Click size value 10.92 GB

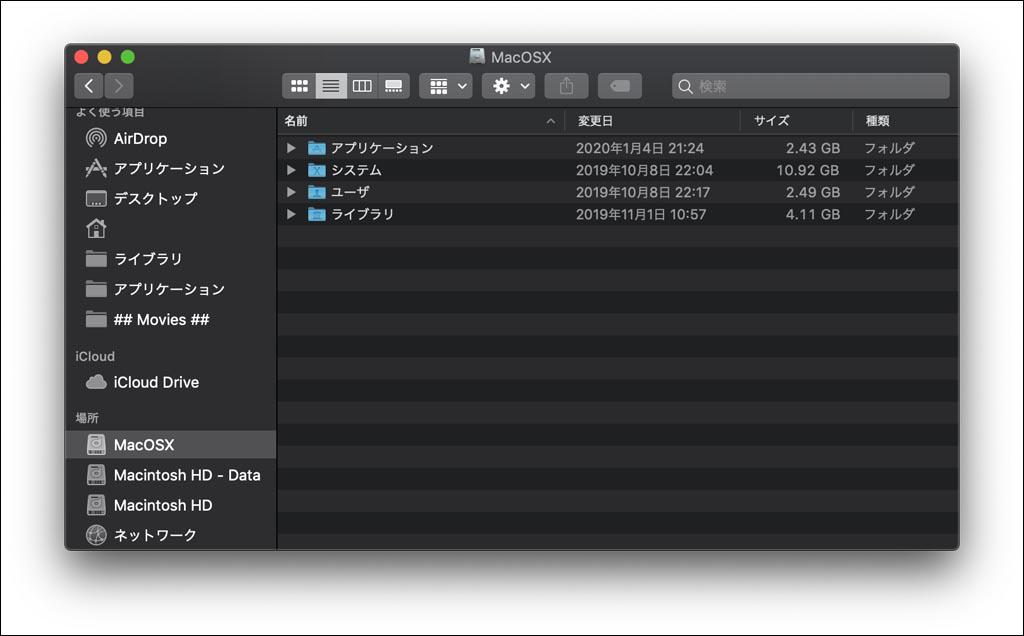807,170
